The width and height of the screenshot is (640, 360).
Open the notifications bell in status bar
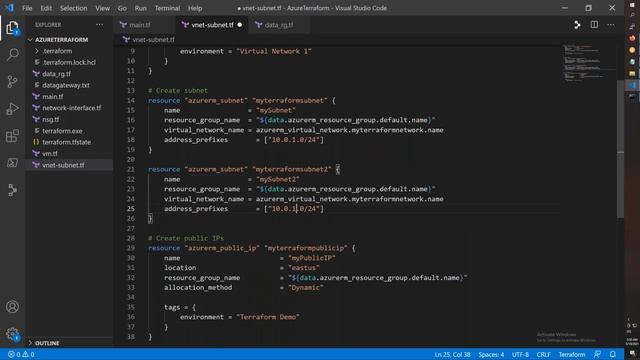point(613,354)
